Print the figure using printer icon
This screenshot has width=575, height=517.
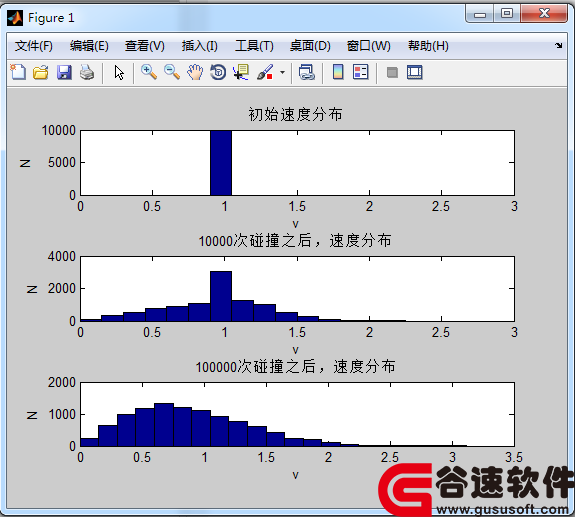[x=87, y=72]
